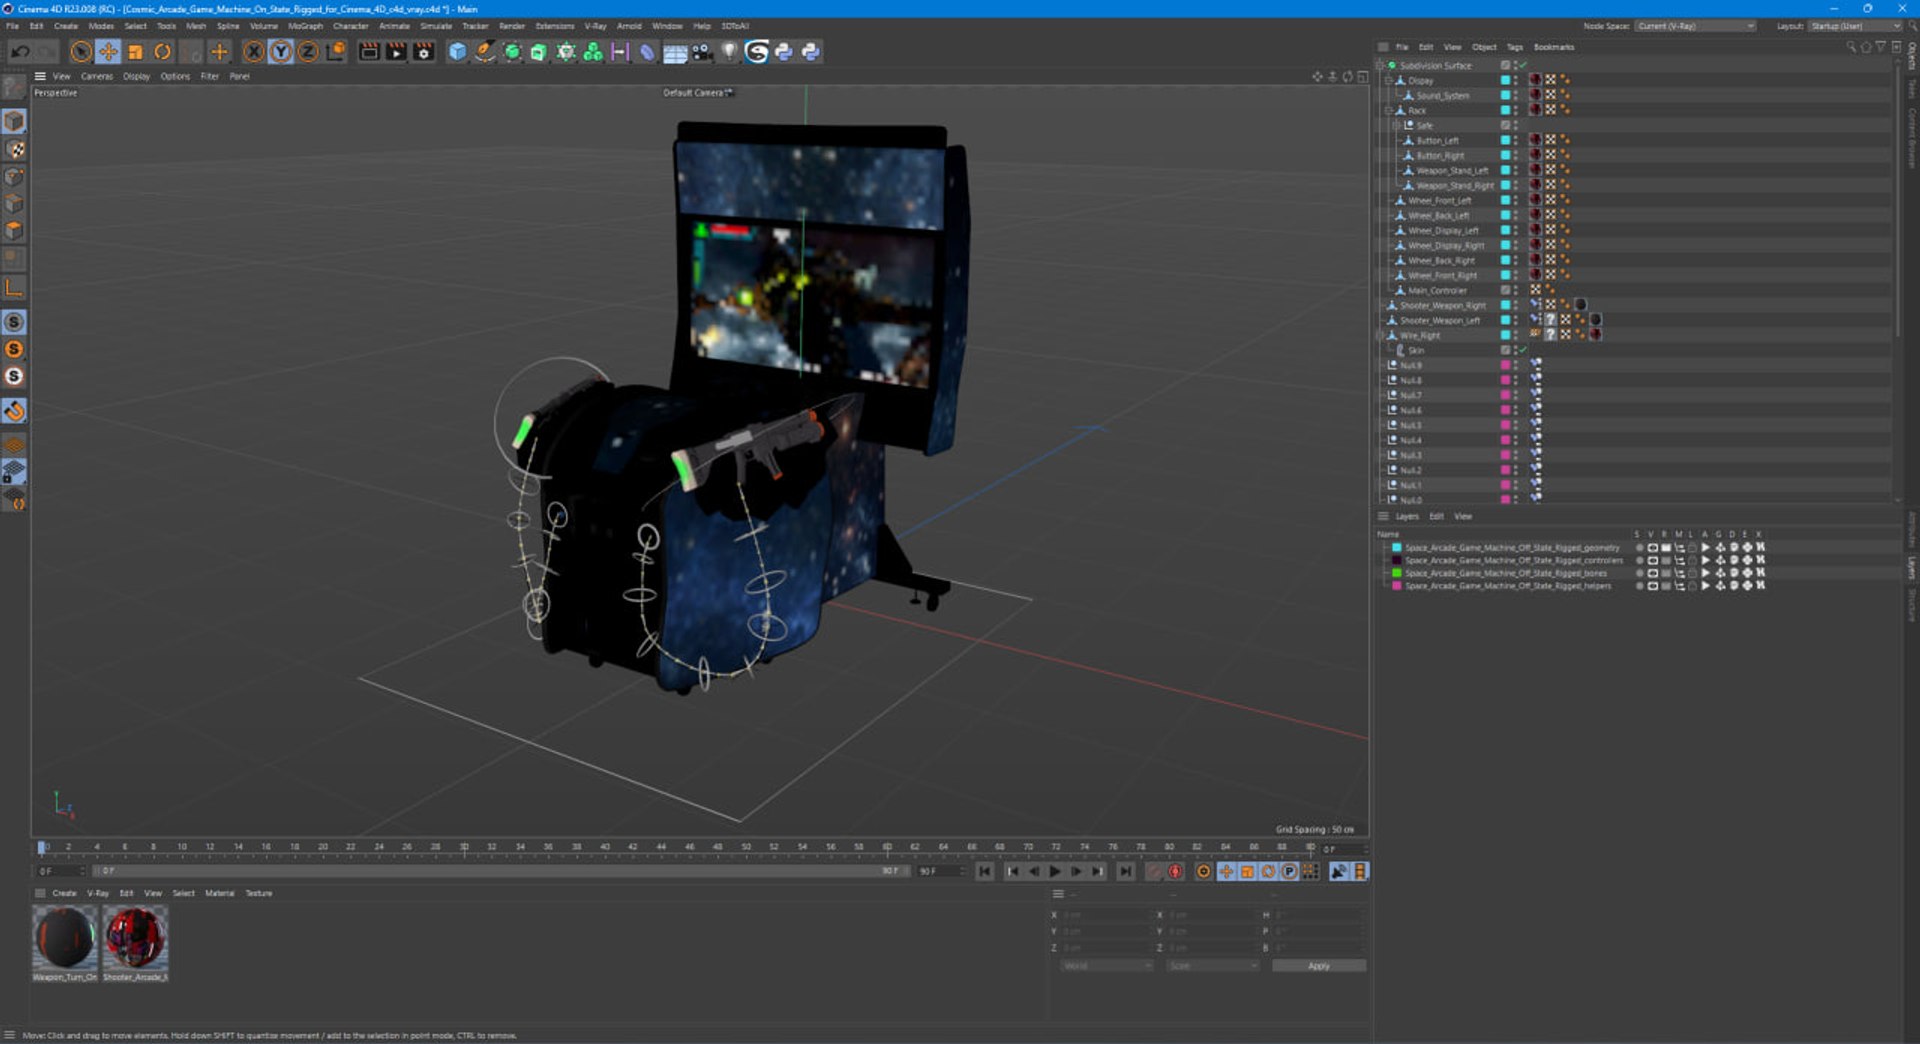Screen dimensions: 1920x1044
Task: Toggle visibility of the controllers layer
Action: pos(1652,561)
